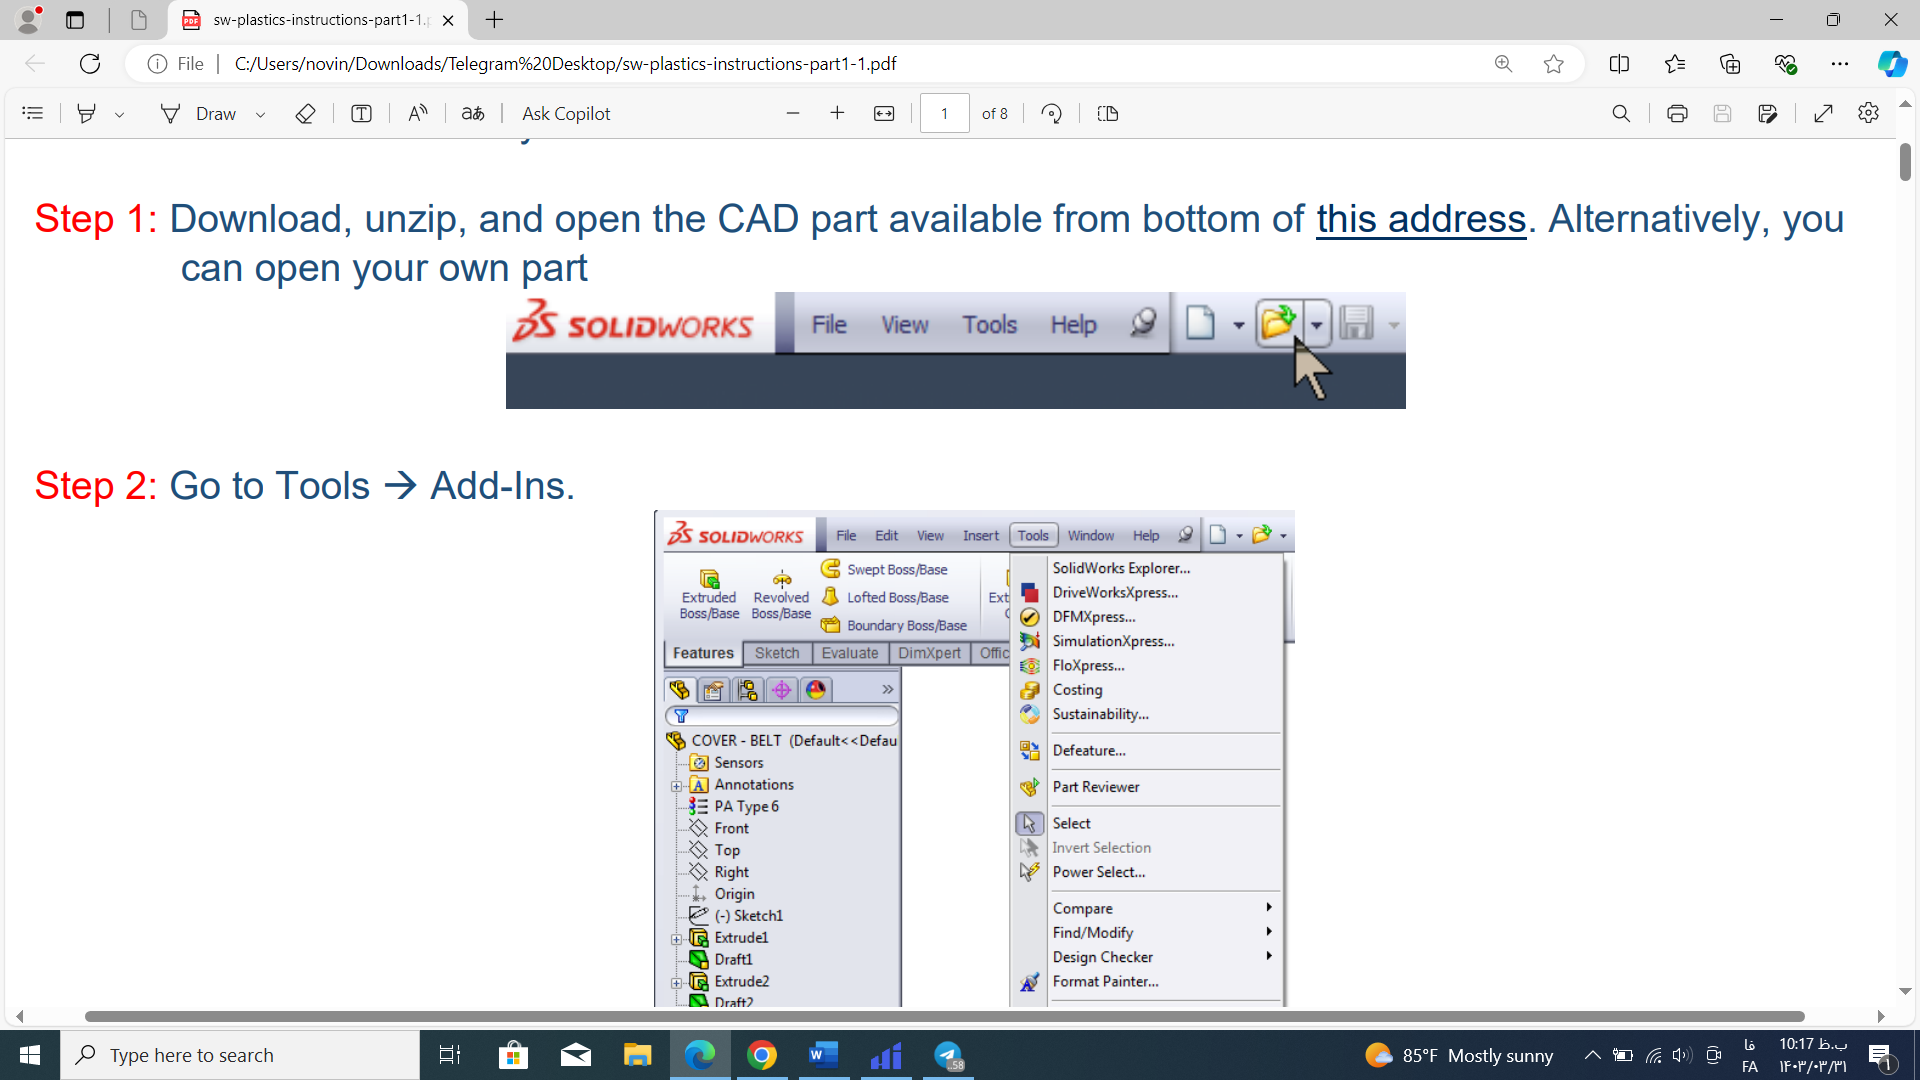Zoom out the PDF
The height and width of the screenshot is (1080, 1920).
(793, 114)
